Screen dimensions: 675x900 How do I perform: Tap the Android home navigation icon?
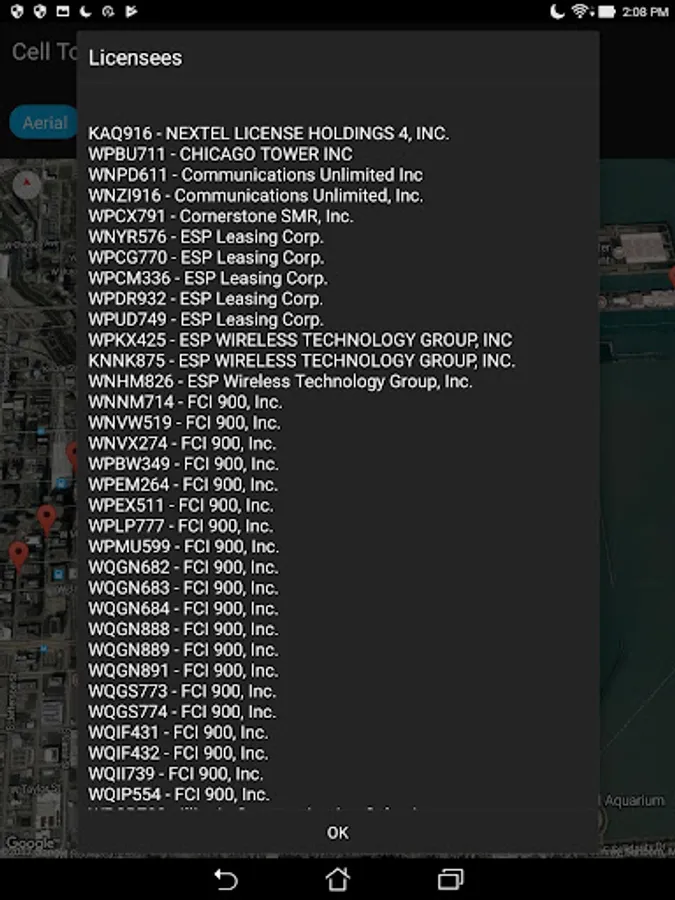click(x=338, y=879)
